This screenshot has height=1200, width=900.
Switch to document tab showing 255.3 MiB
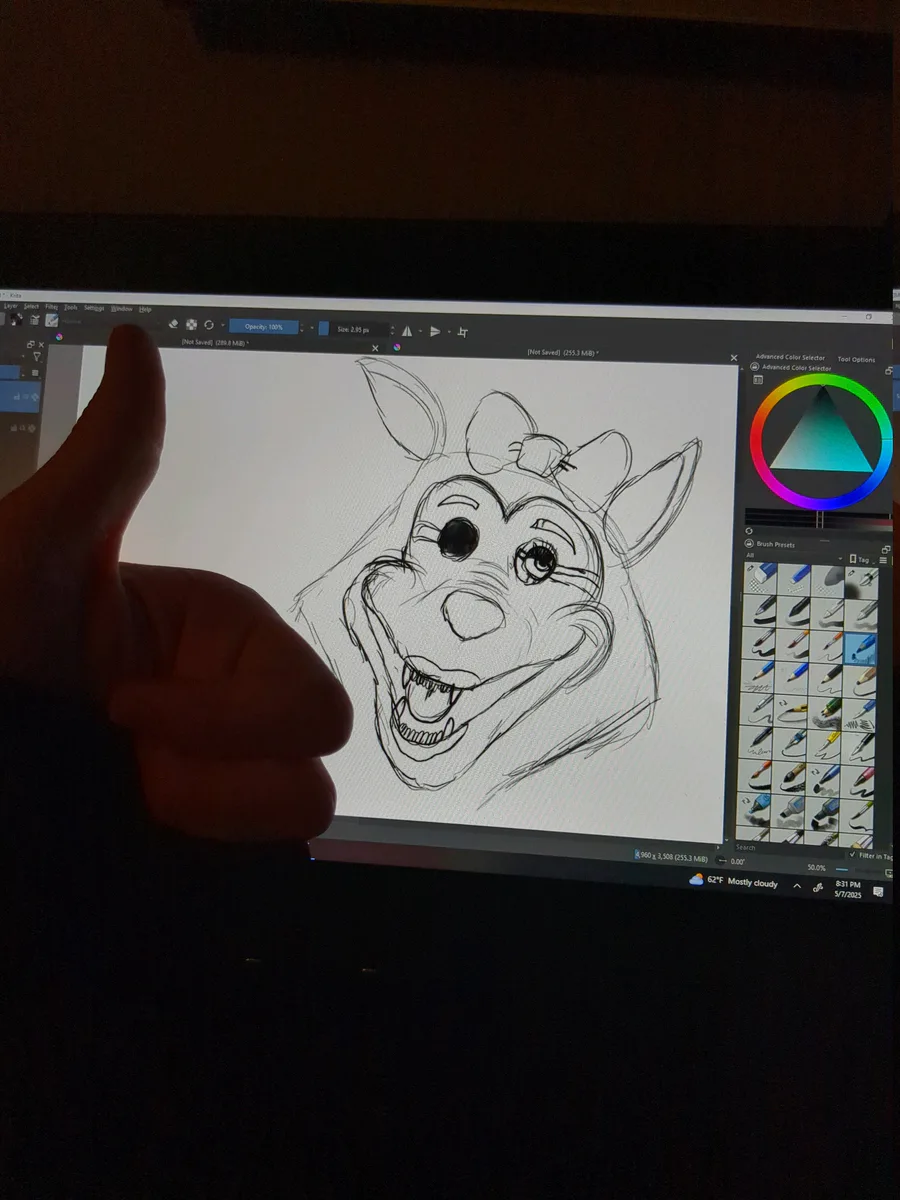(563, 352)
